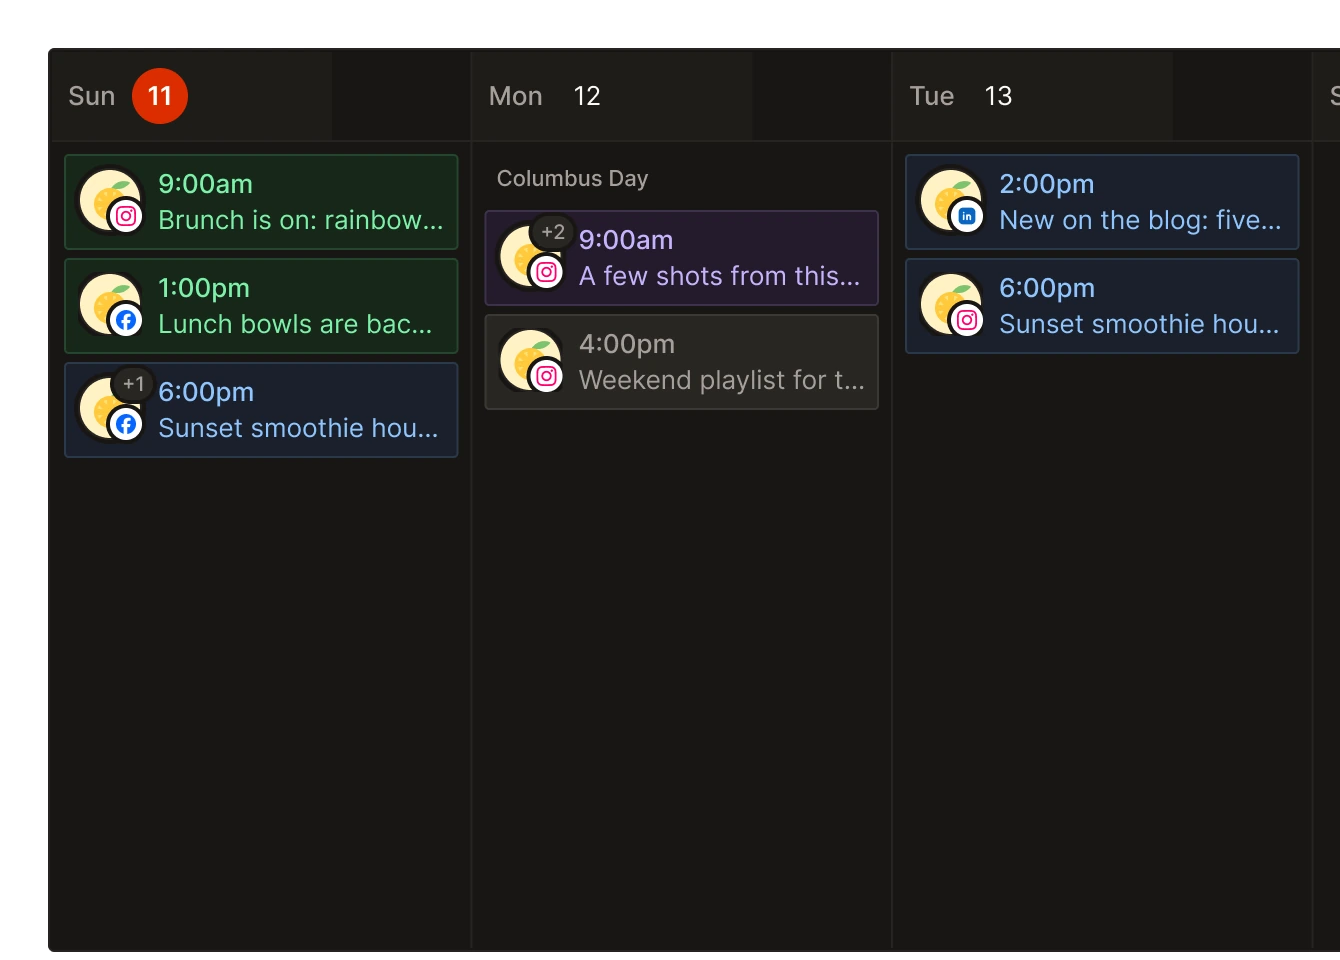Screen dimensions: 1340x960
Task: Click the orange avatar on Tuesday's Sunset smoothie post
Action: click(x=950, y=302)
